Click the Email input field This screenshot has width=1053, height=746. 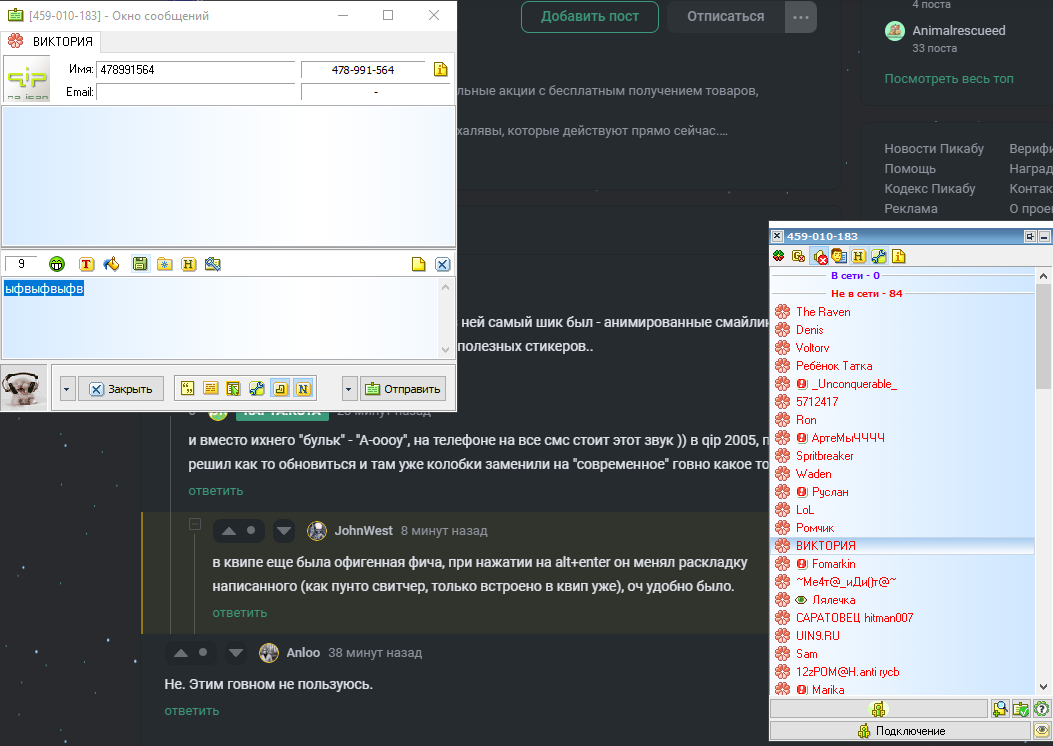(x=196, y=92)
